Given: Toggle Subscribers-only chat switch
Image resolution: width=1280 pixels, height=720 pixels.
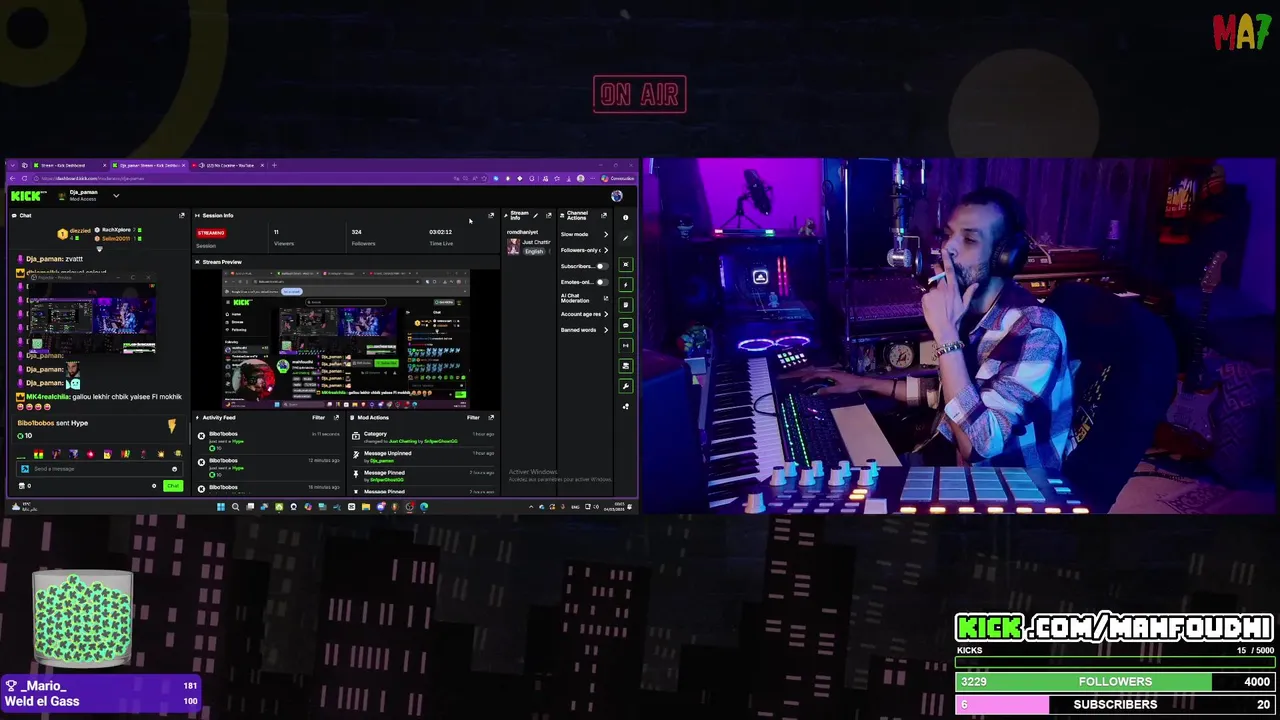Looking at the screenshot, I should tap(602, 266).
